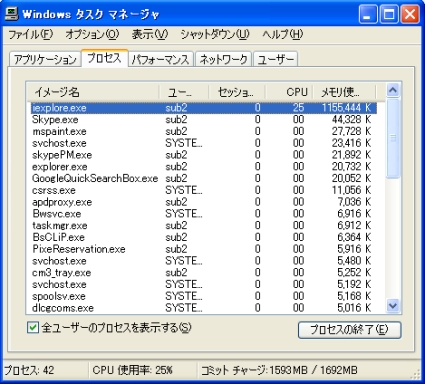
Task: Switch to the パフォーマンス tab
Action: coord(161,59)
